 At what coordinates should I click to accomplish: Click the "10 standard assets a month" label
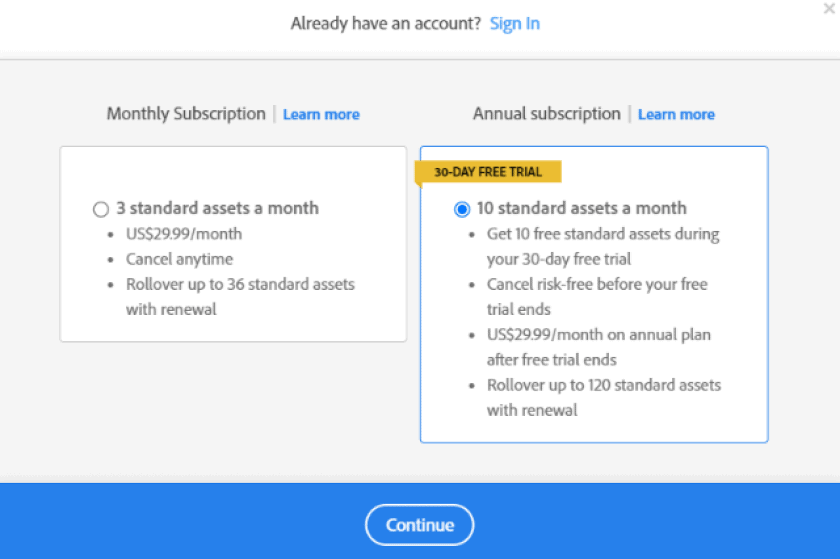(x=581, y=209)
